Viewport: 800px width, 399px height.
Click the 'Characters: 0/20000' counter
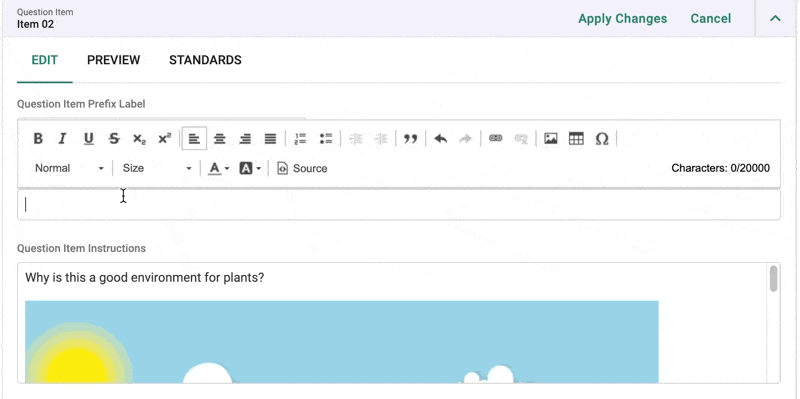[x=720, y=168]
